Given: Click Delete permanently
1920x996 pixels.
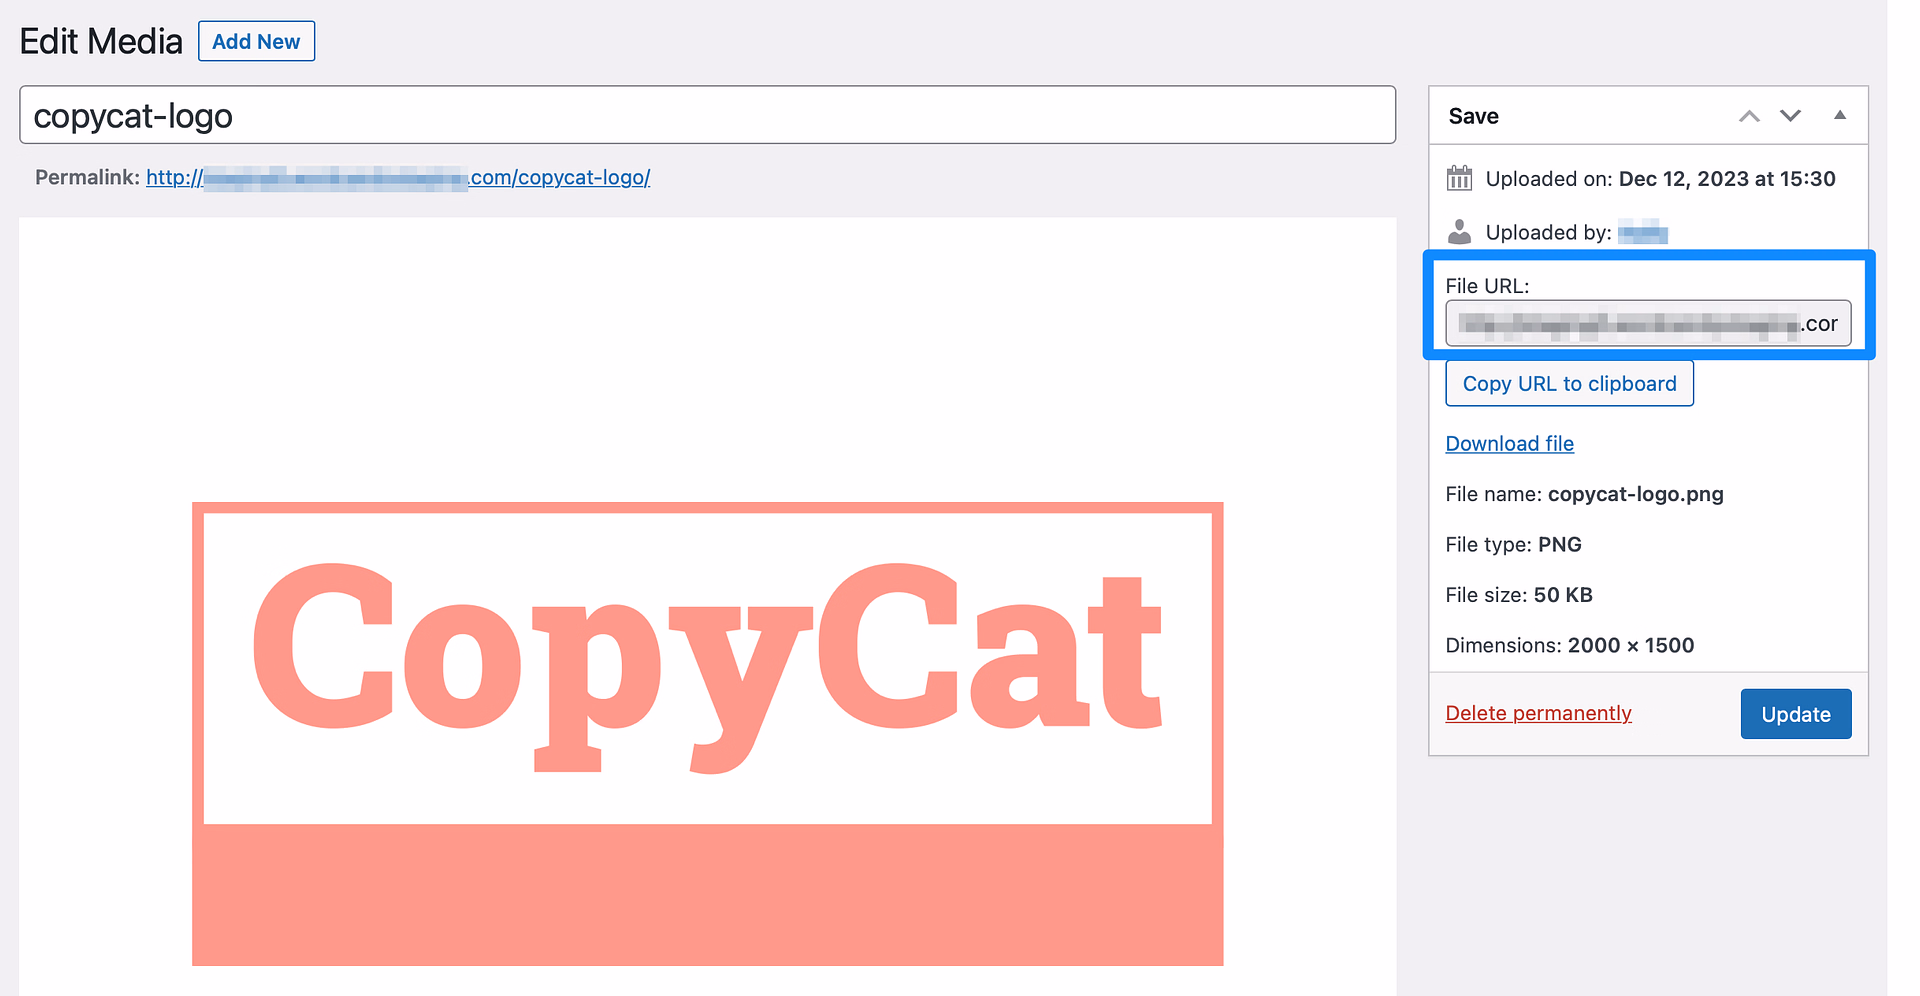Looking at the screenshot, I should [x=1538, y=713].
